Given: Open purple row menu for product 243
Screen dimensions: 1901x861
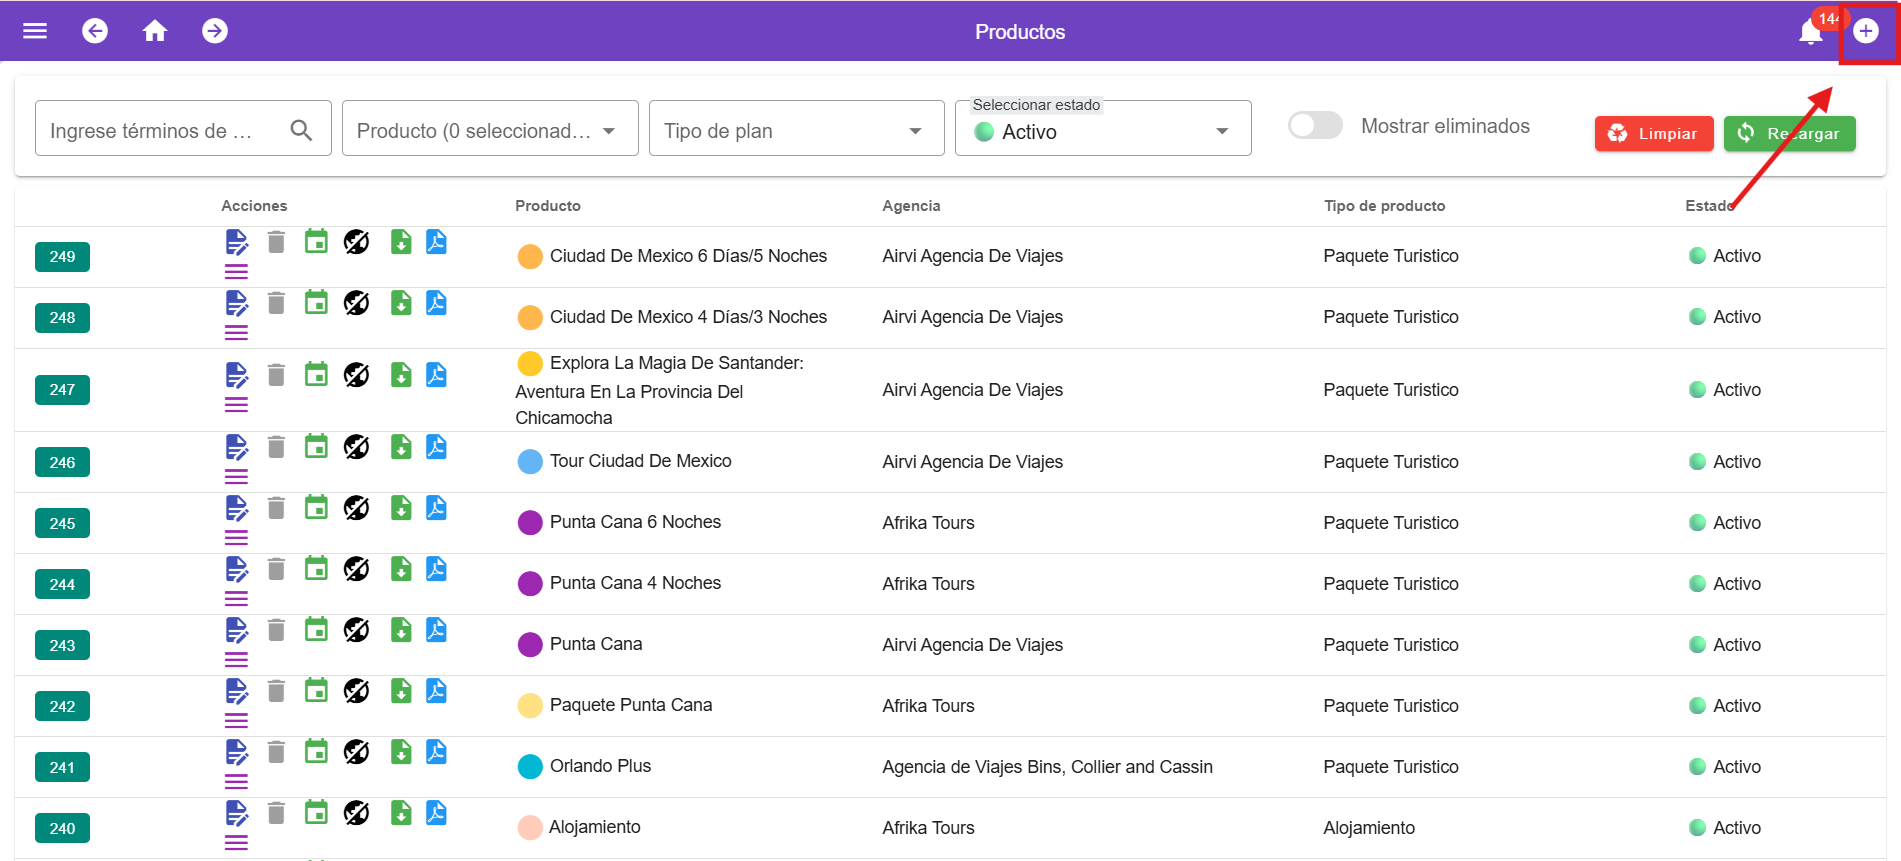Looking at the screenshot, I should (x=236, y=660).
